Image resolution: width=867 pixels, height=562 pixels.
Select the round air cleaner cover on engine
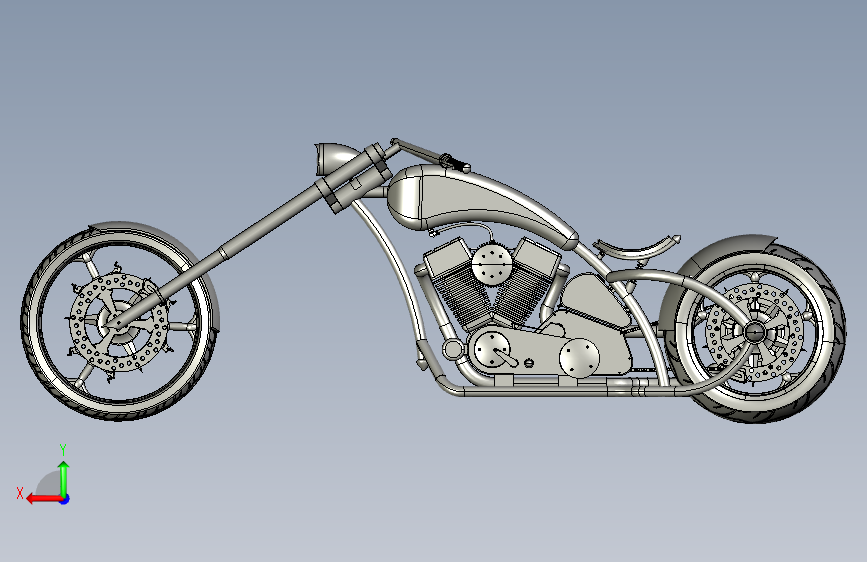pos(490,263)
